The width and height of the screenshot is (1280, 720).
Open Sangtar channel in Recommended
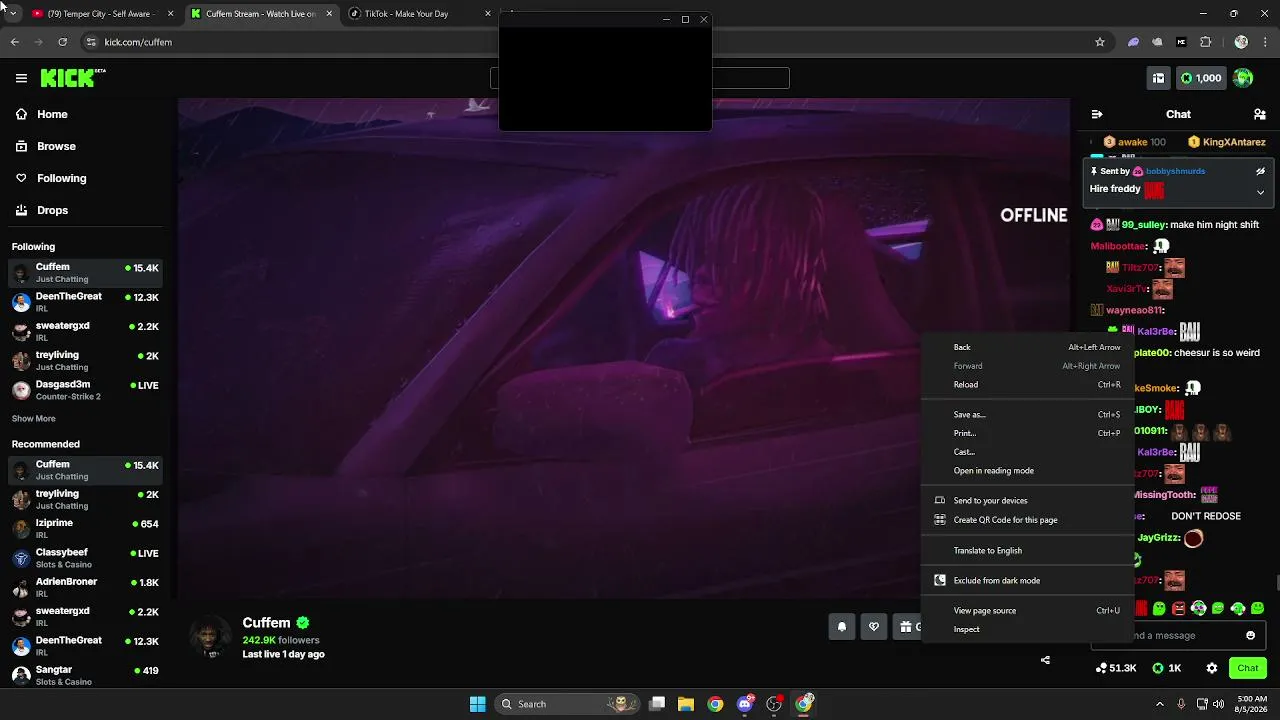[x=86, y=675]
